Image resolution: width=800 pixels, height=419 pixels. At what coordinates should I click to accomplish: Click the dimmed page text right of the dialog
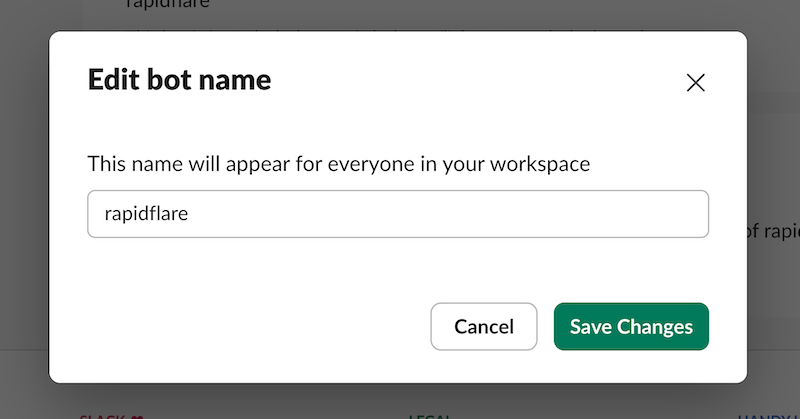tap(773, 231)
